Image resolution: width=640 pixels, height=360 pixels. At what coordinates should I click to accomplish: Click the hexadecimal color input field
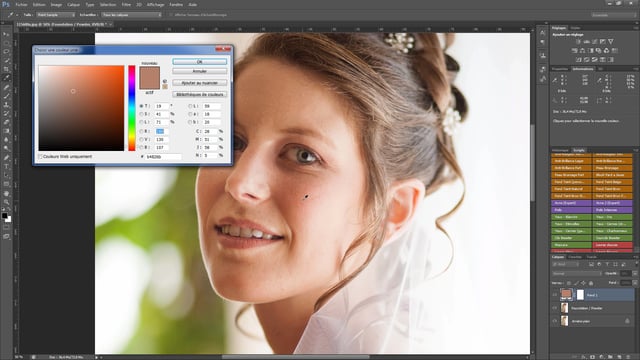[x=163, y=157]
